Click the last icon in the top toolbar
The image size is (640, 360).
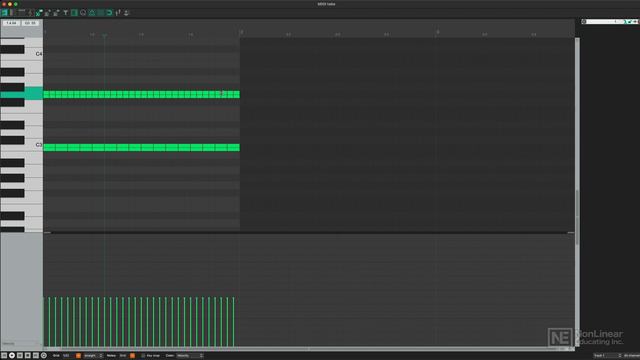click(127, 13)
